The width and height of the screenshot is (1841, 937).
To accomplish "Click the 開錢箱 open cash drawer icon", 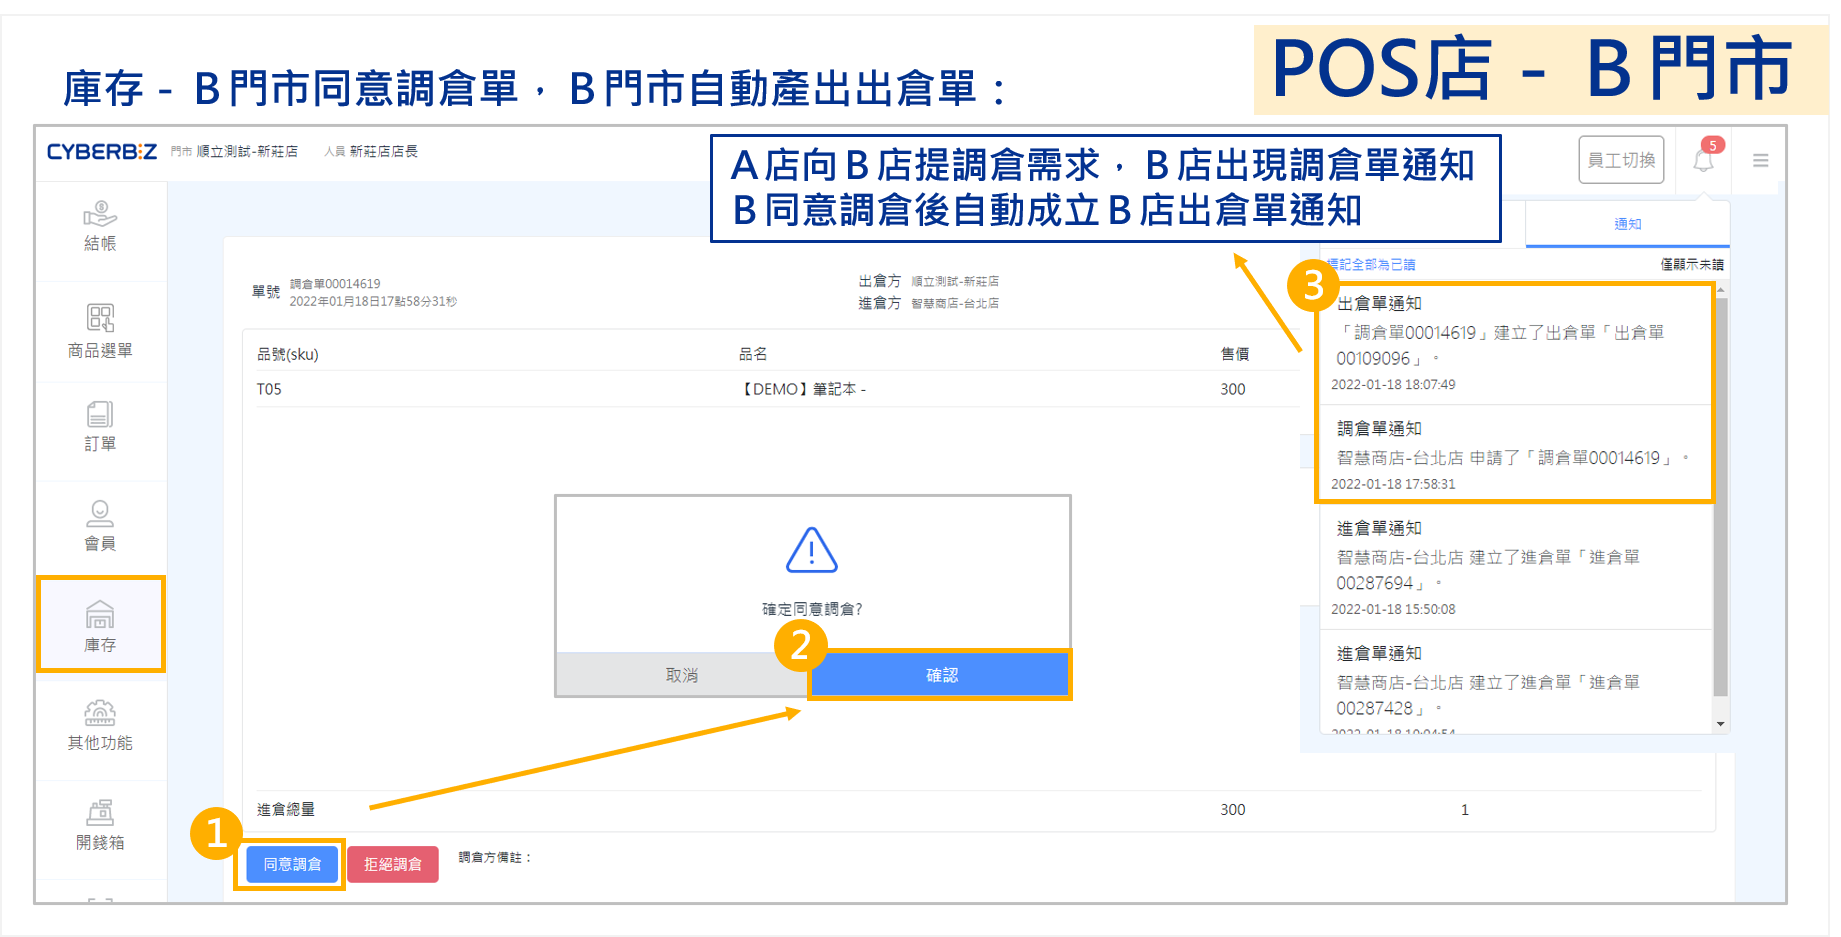I will point(100,825).
